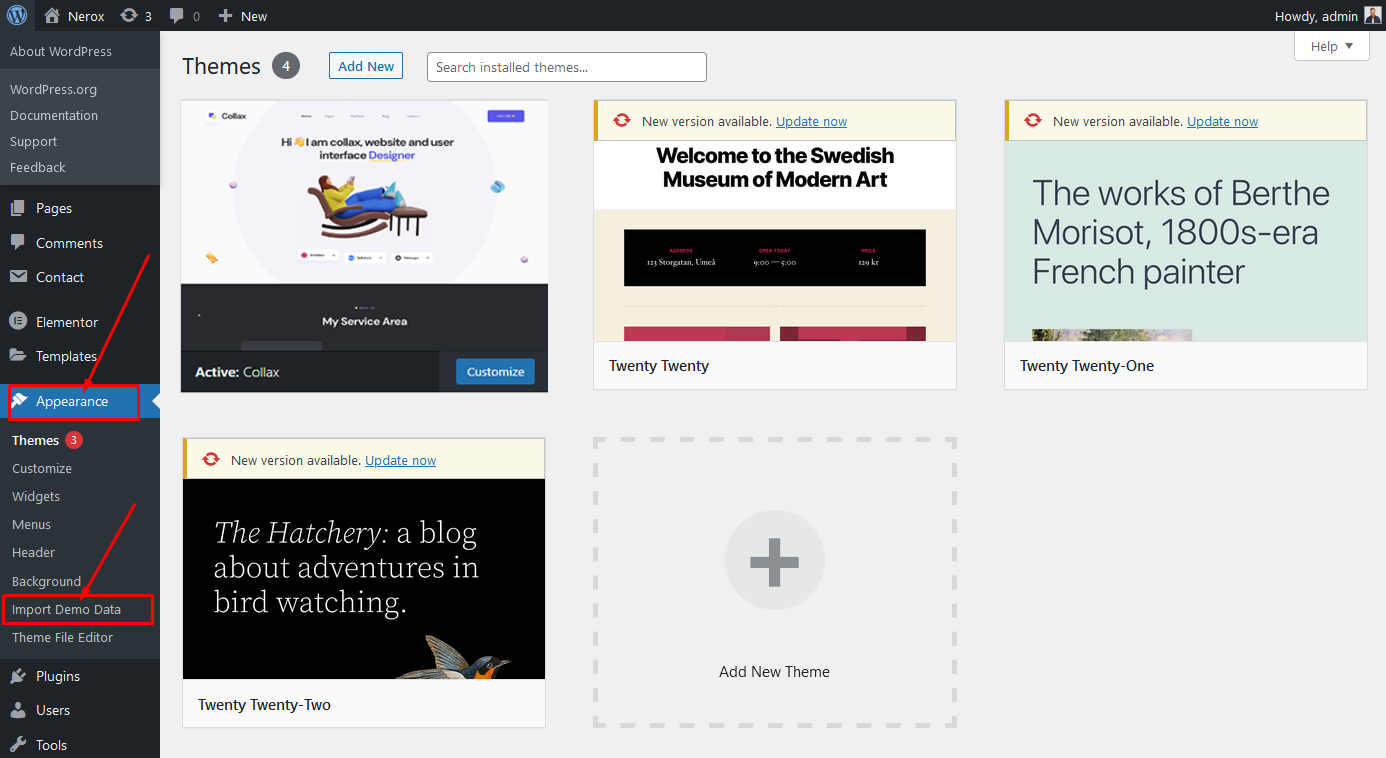Open Feedback menu item
The image size is (1386, 758).
coord(38,167)
